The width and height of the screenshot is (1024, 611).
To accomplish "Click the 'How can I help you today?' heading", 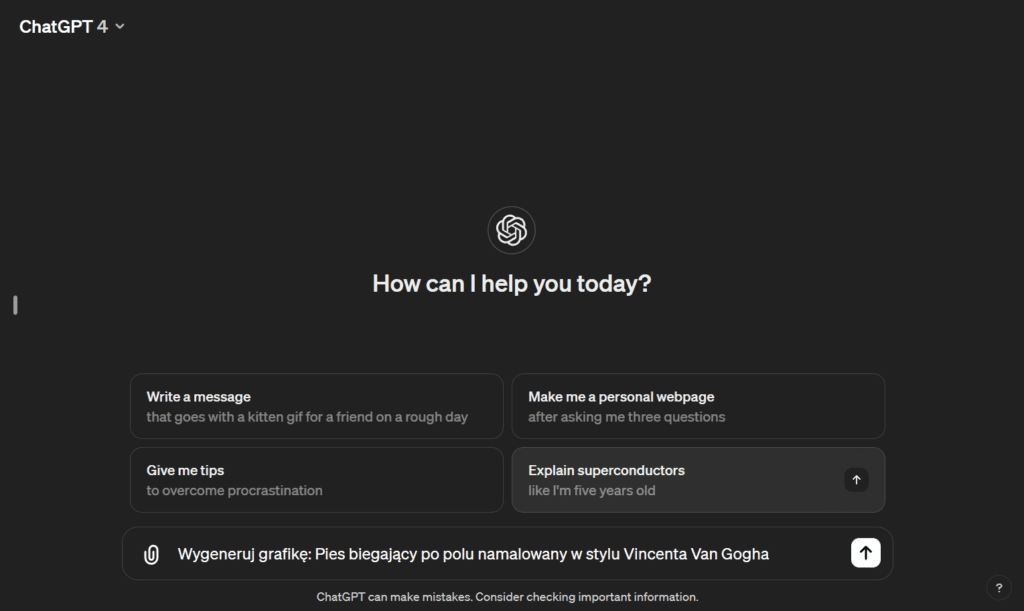I will coord(511,284).
